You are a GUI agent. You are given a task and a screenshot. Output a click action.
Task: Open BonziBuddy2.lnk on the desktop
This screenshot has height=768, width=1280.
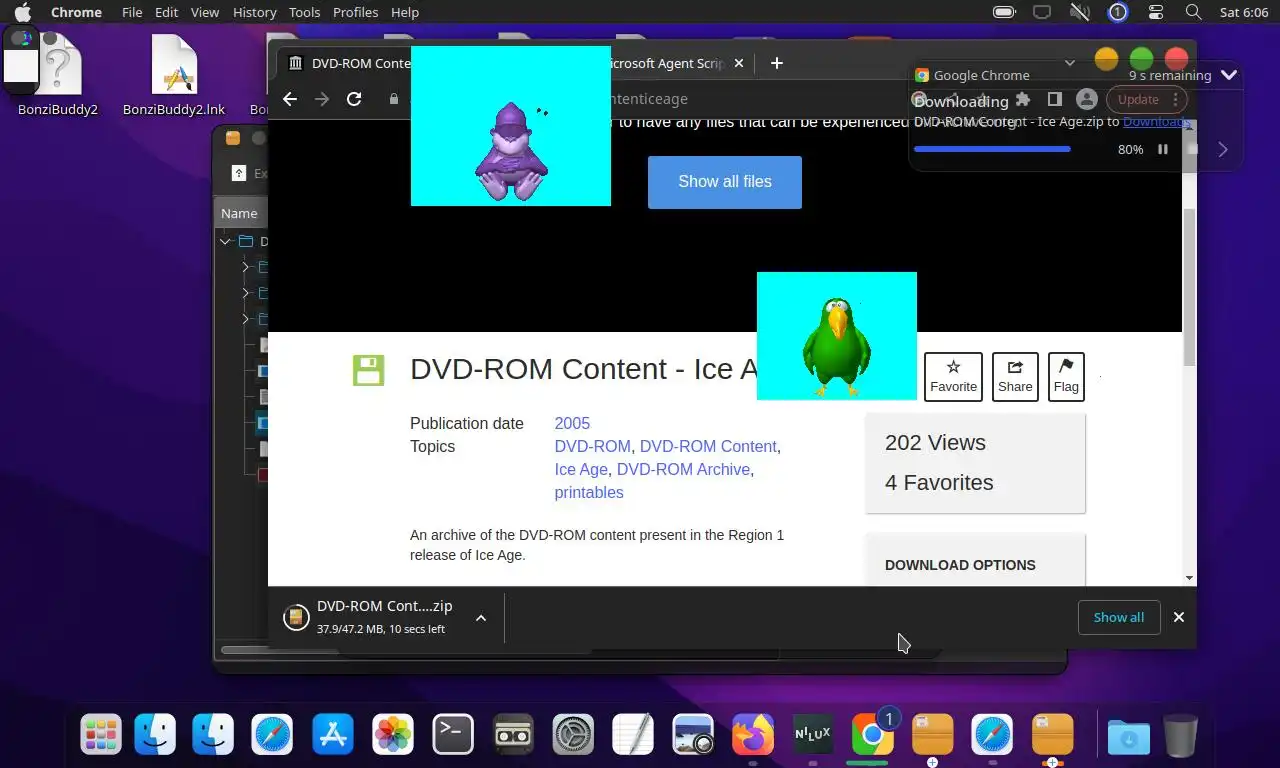[x=174, y=76]
